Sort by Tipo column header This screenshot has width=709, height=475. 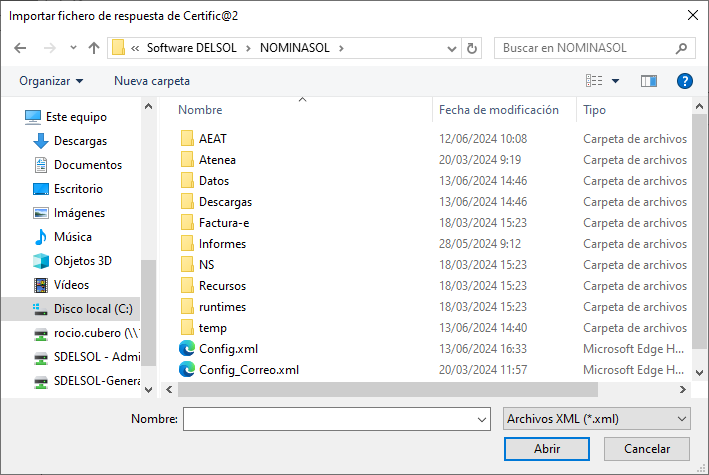point(594,110)
